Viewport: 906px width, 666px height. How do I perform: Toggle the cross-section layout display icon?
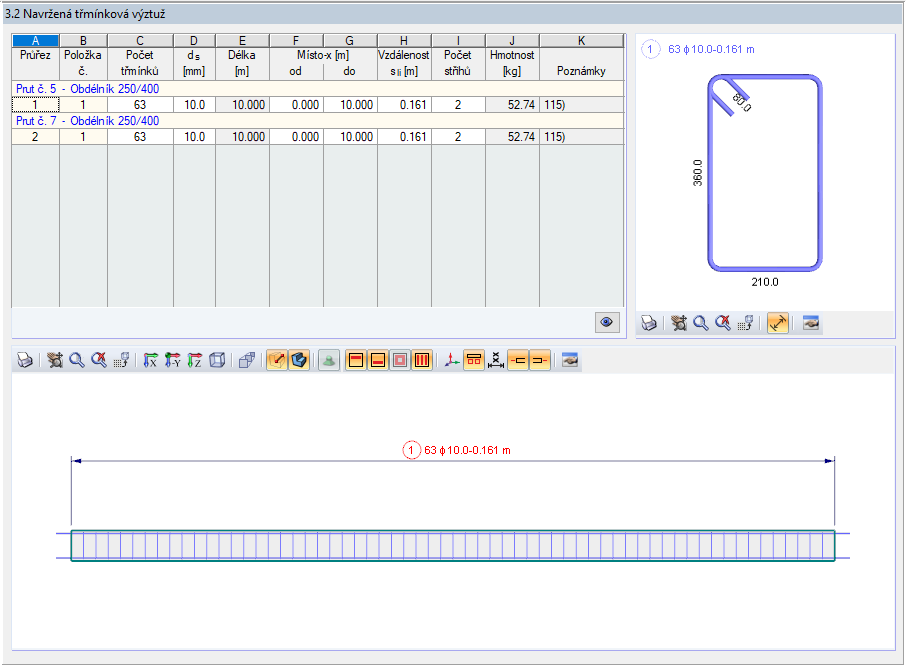pos(474,360)
